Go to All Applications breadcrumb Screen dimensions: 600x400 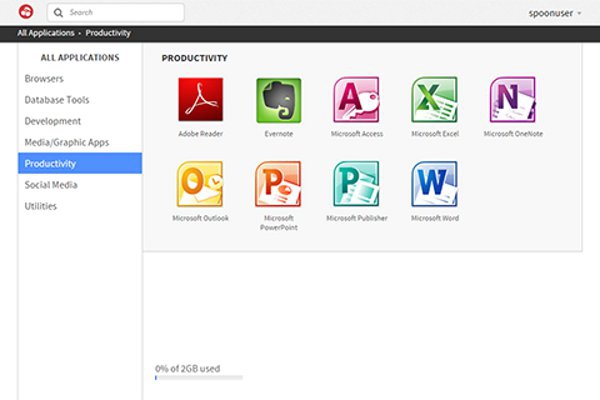tap(46, 33)
